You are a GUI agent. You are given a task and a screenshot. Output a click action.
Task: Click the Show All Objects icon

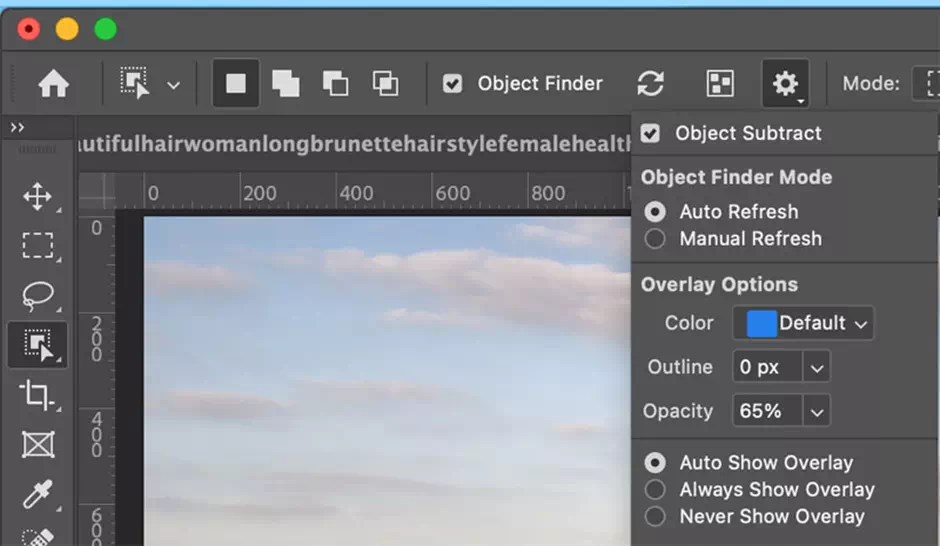(720, 83)
